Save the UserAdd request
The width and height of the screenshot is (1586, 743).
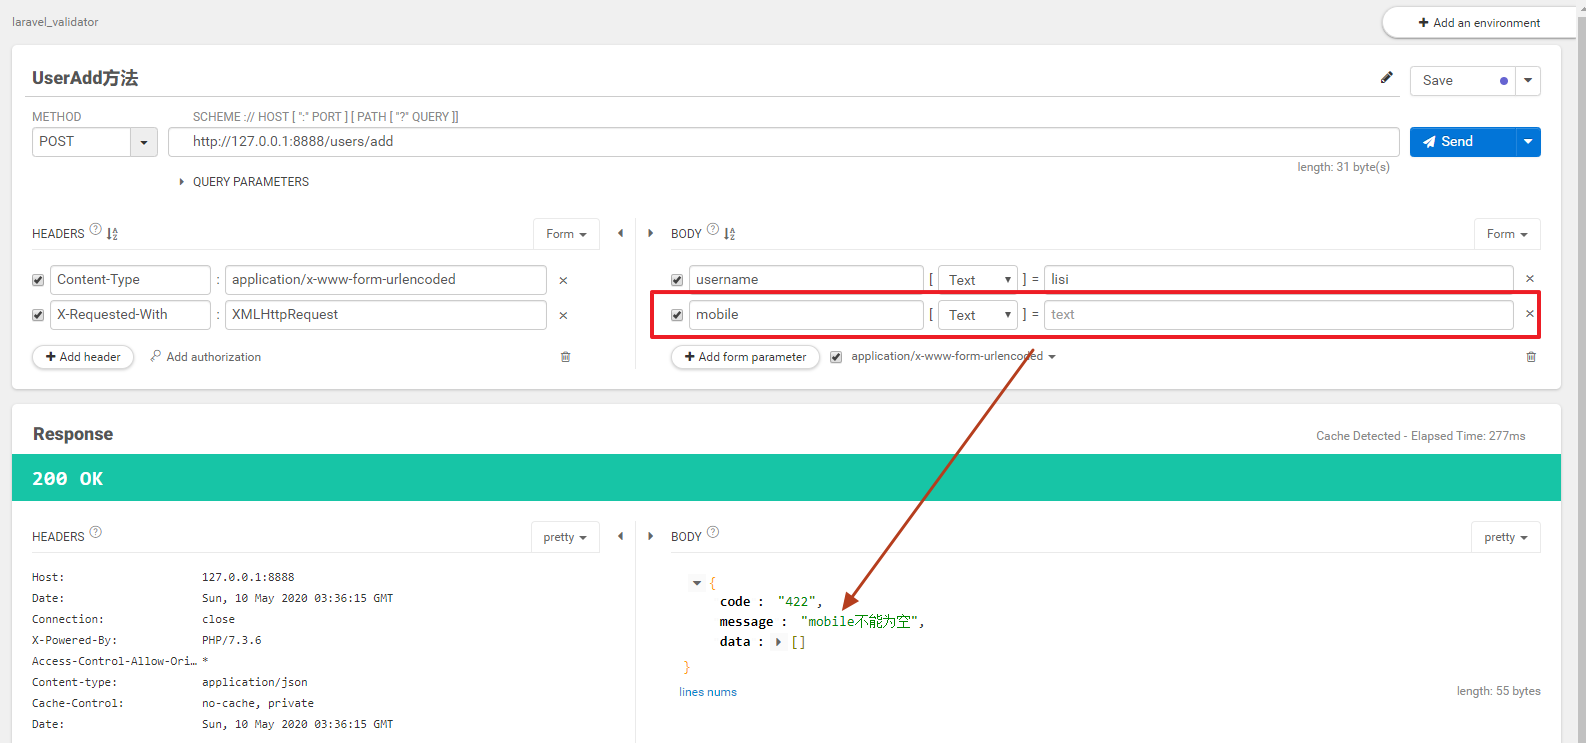click(x=1463, y=81)
